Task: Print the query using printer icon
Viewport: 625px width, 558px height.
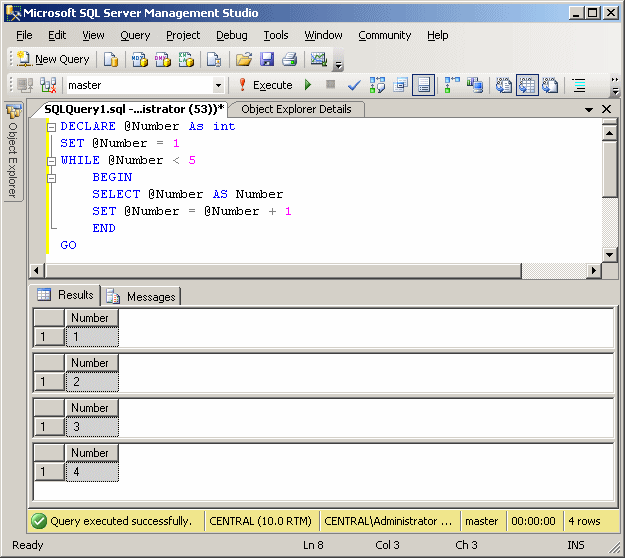Action: point(290,59)
